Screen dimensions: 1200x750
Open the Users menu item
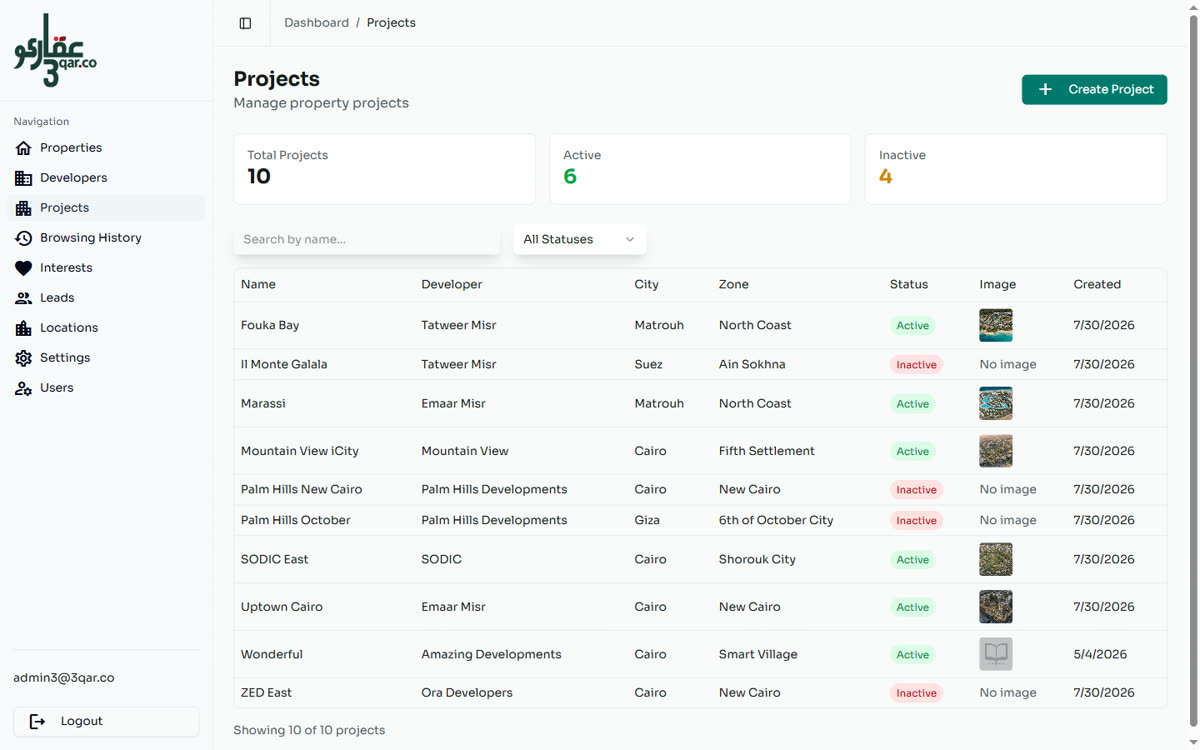pyautogui.click(x=107, y=388)
